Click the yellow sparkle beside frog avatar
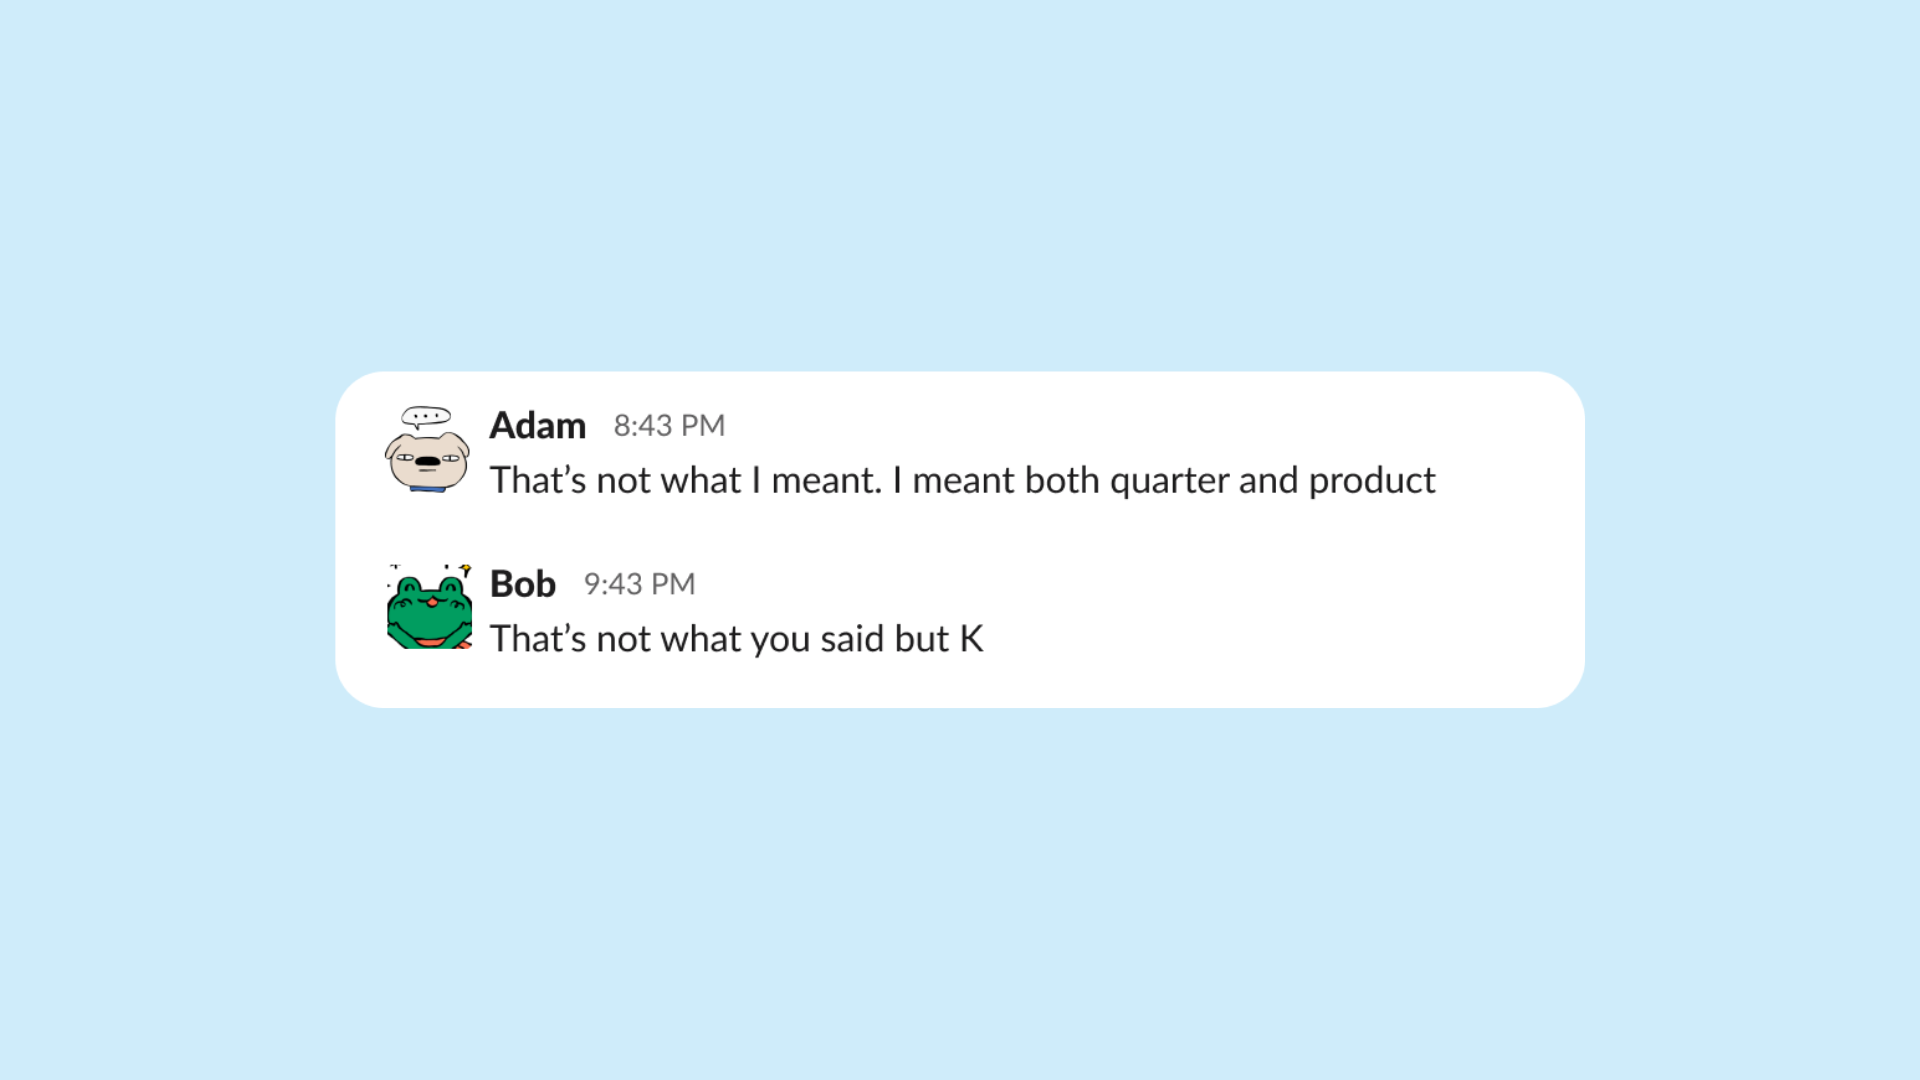 pos(465,569)
